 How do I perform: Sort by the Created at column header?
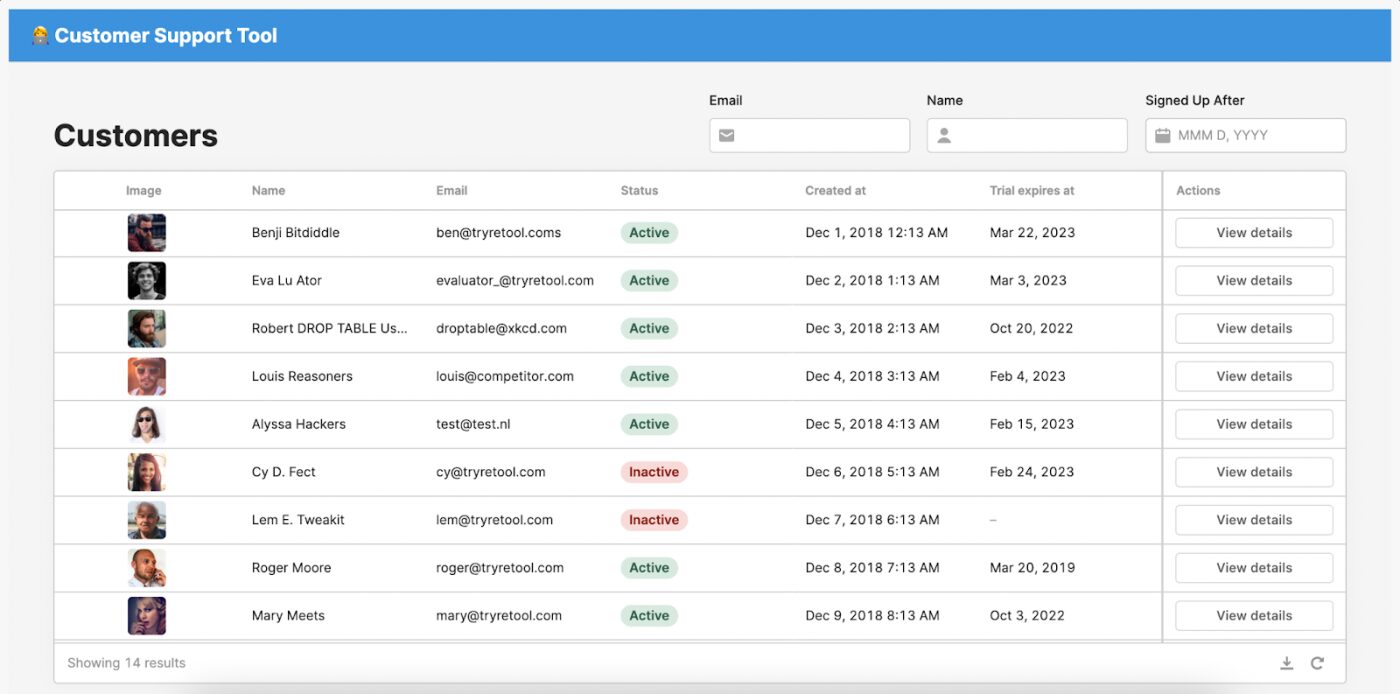835,190
